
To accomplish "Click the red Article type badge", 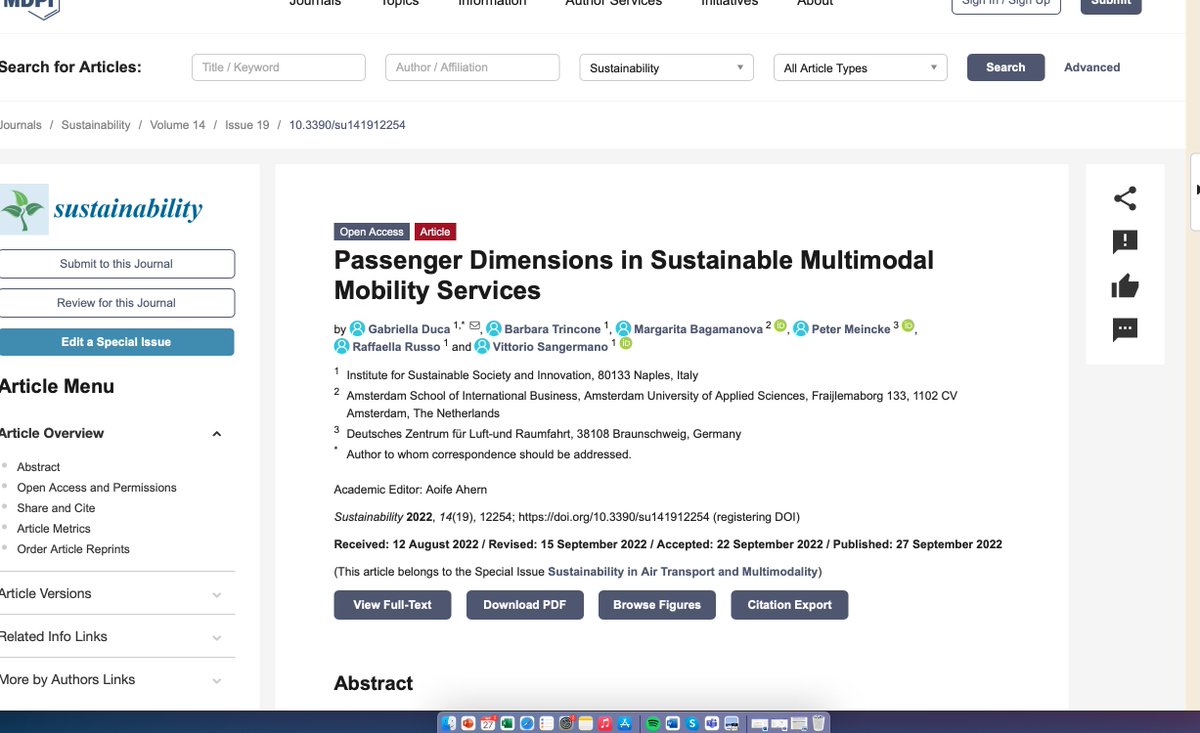I will tap(435, 232).
